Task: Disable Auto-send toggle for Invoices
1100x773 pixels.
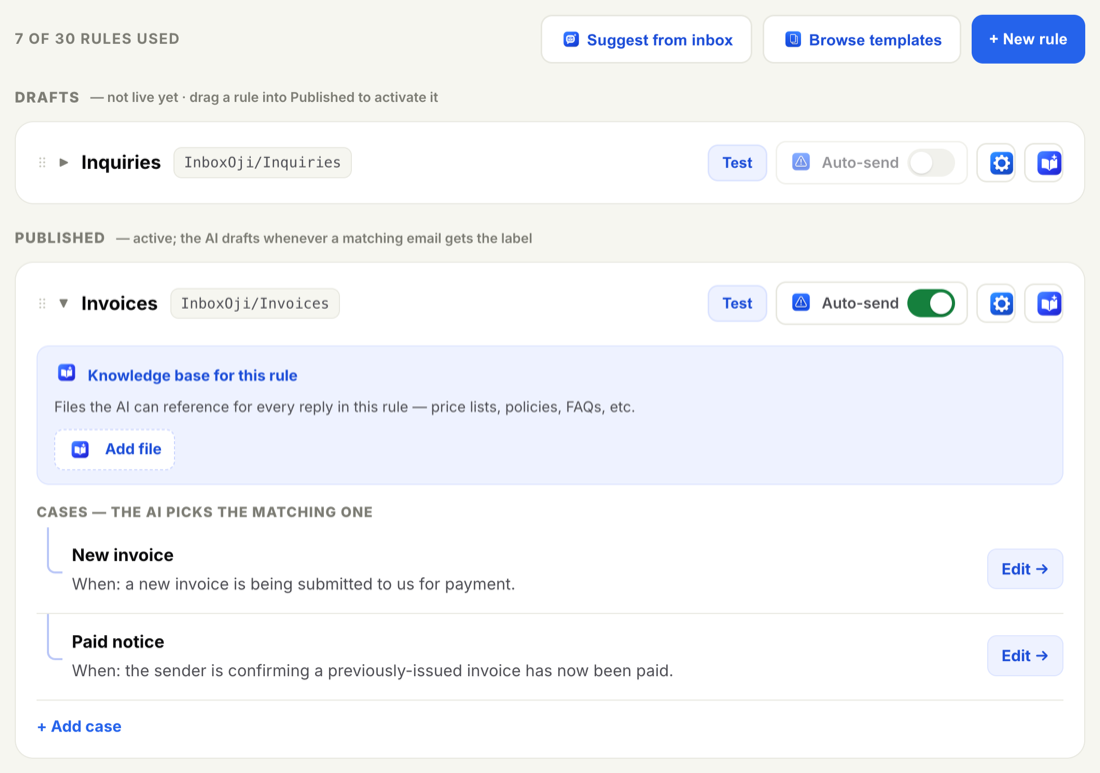Action: coord(931,304)
